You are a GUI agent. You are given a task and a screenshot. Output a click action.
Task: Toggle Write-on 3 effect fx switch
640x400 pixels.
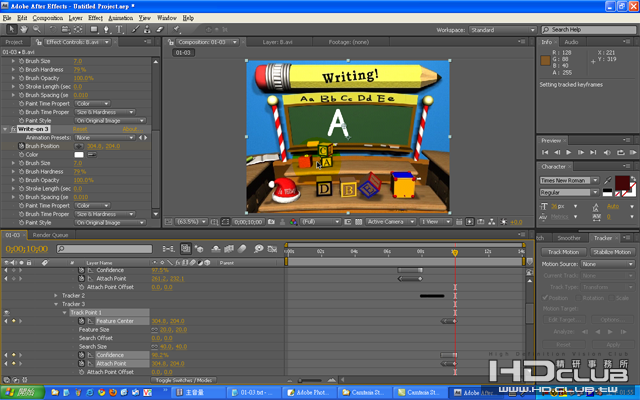[x=13, y=129]
